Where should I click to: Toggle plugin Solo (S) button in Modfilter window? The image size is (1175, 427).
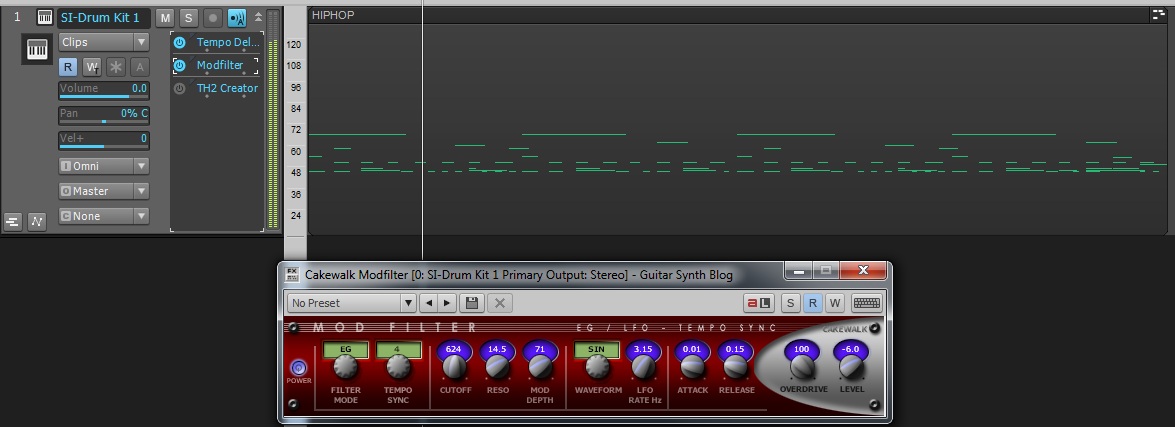pos(790,303)
